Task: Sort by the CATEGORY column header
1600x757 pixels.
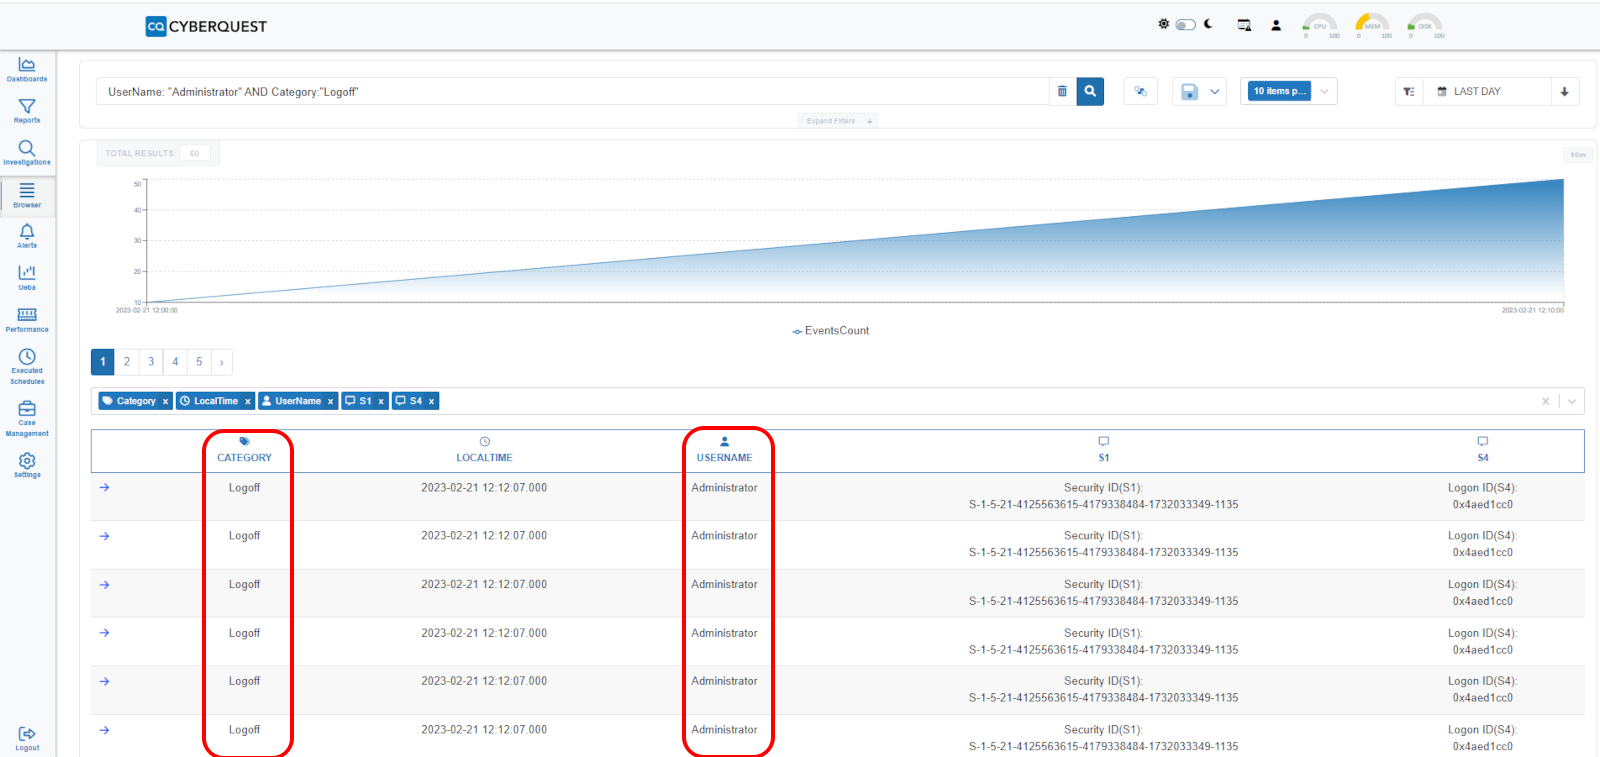Action: click(x=244, y=450)
